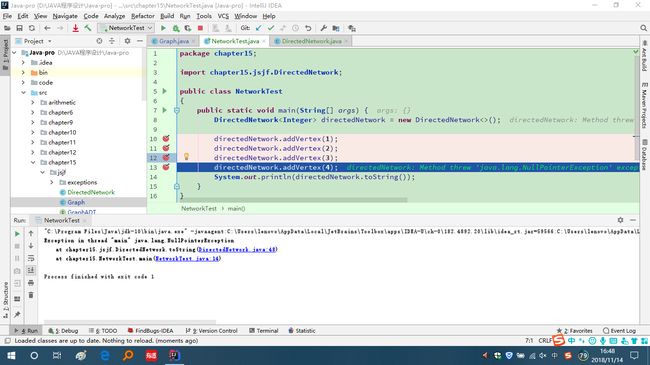Switch to the Graph.java editor tab
The image size is (650, 365).
[x=174, y=41]
